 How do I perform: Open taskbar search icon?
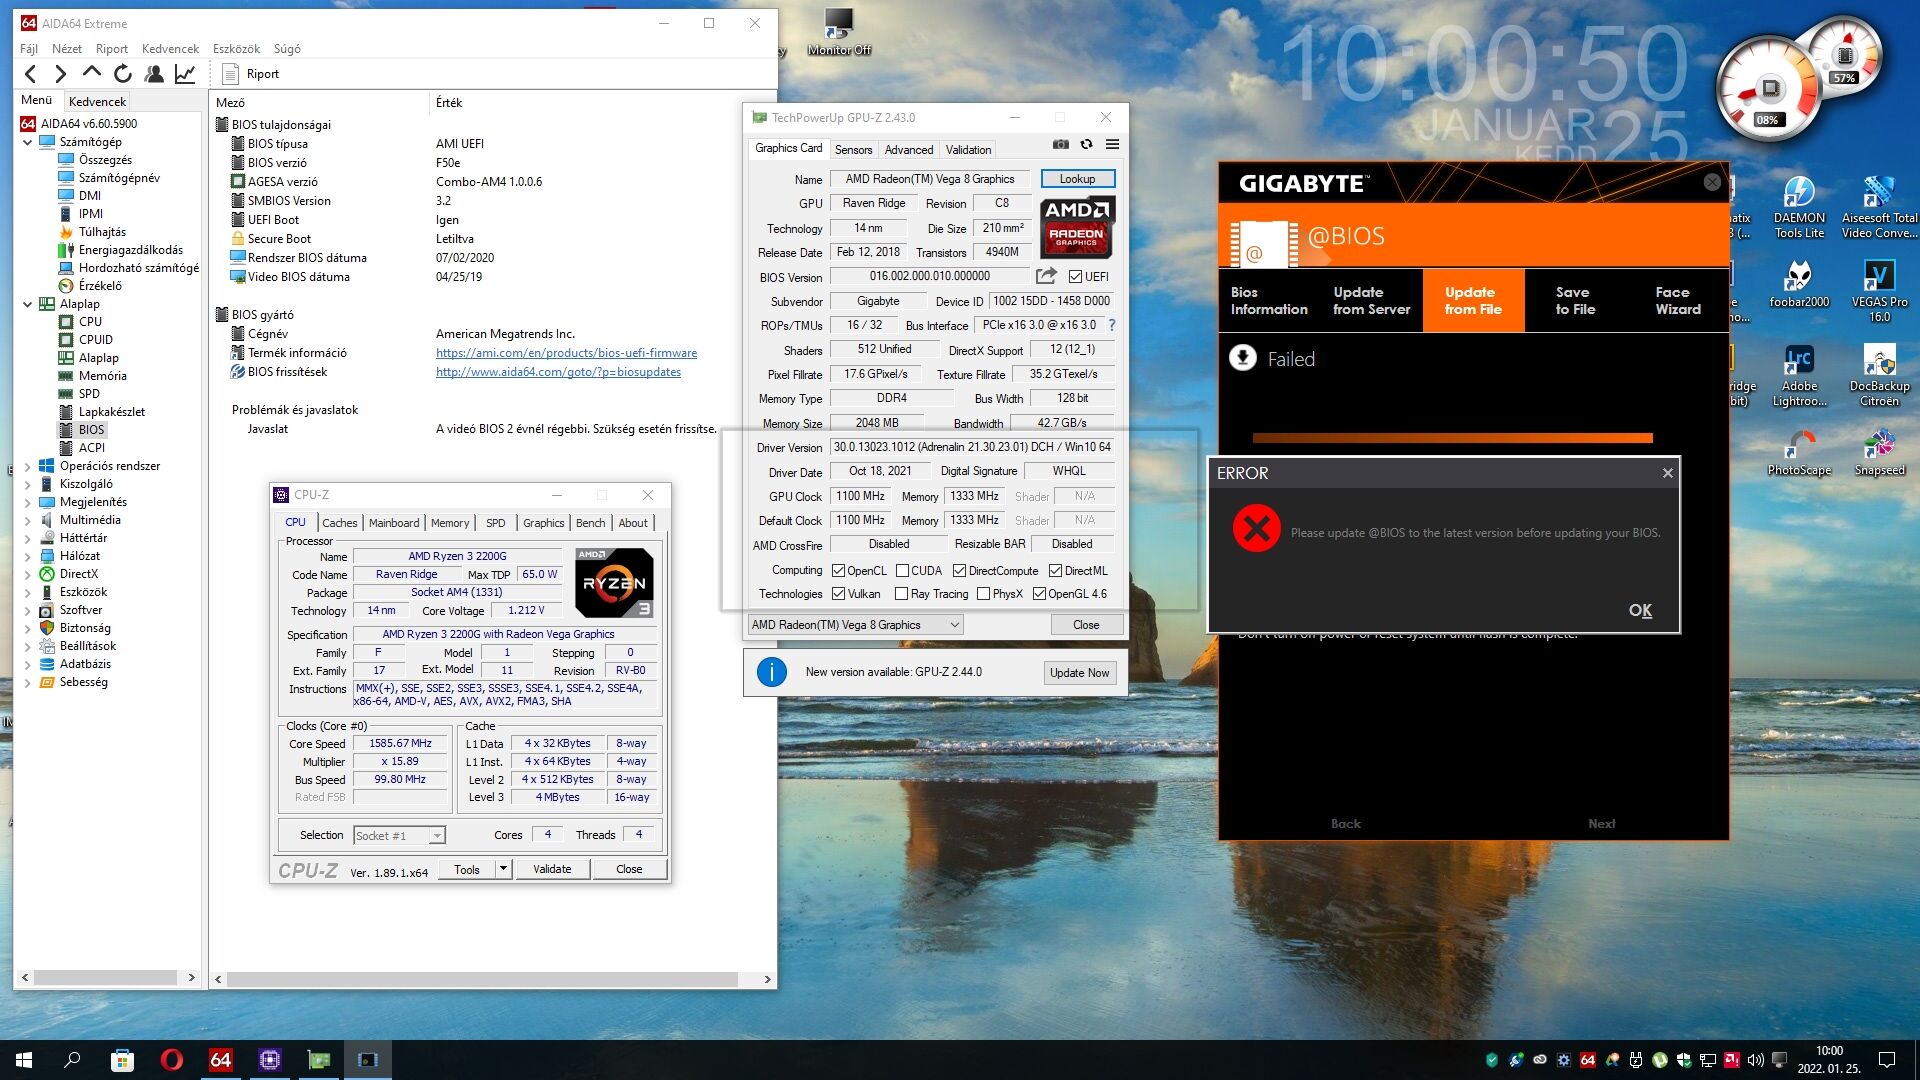point(72,1060)
